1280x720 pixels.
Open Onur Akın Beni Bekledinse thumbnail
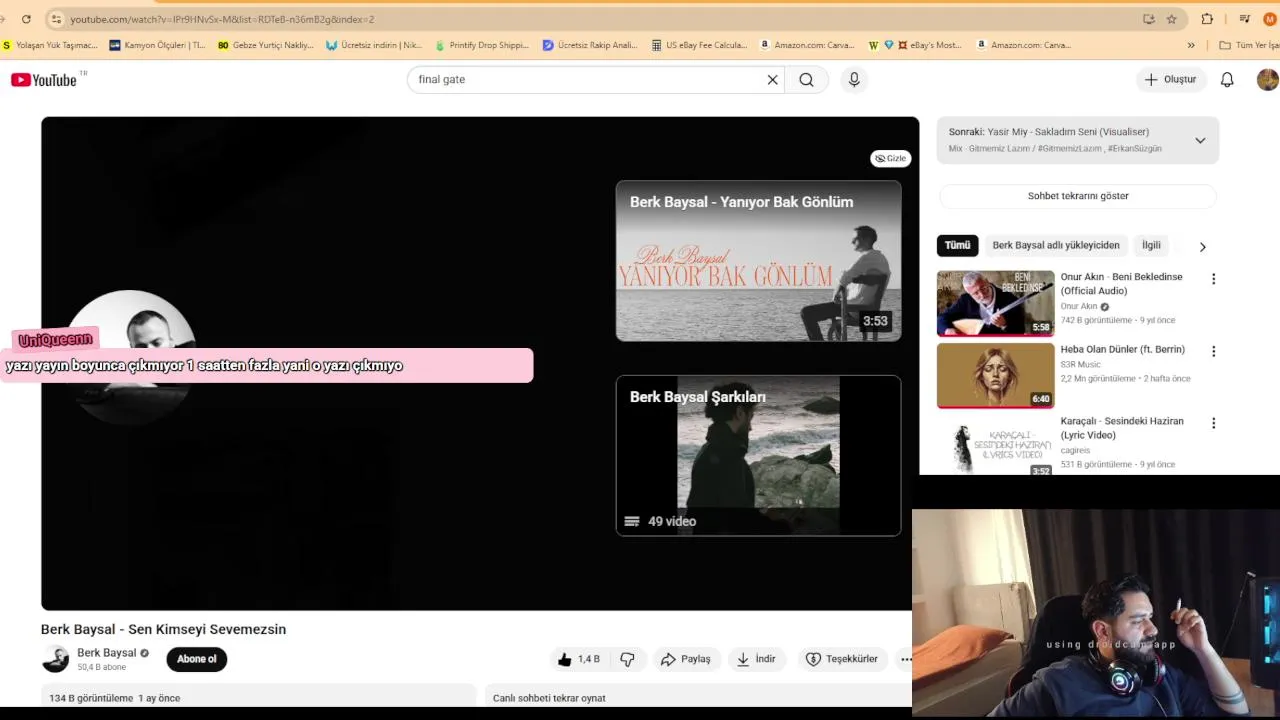[995, 303]
